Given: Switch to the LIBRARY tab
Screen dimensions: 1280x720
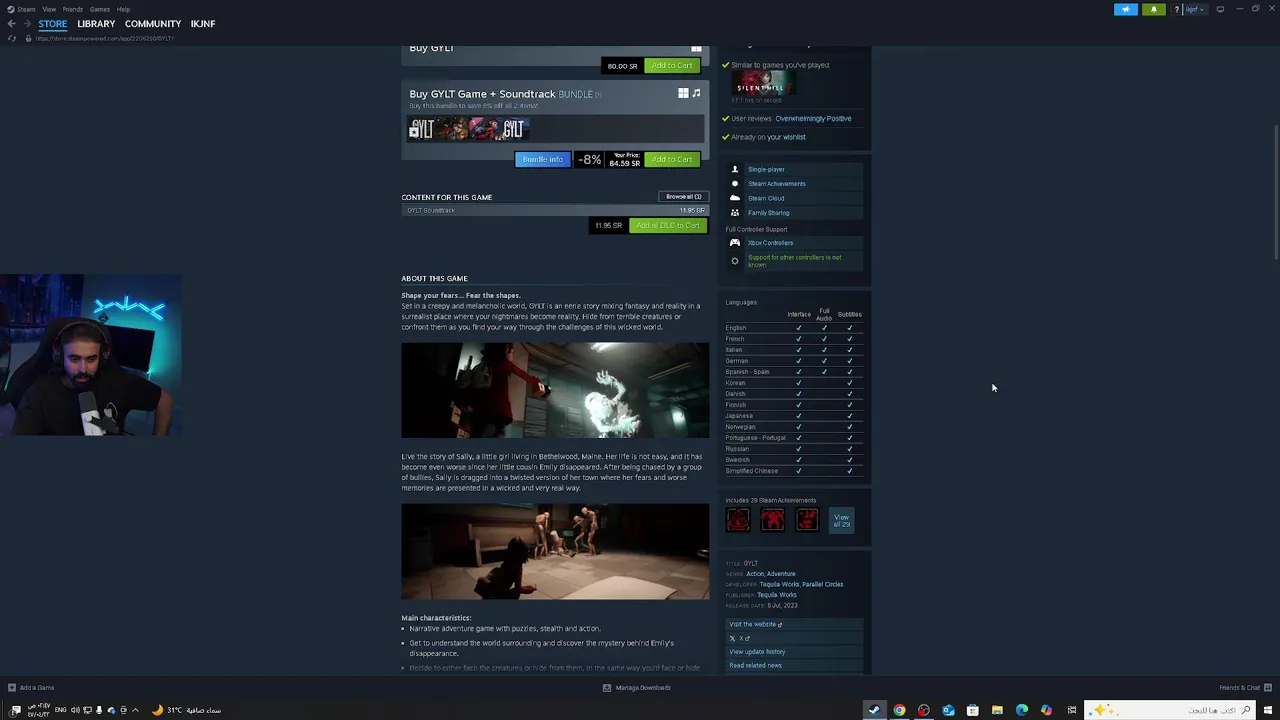Looking at the screenshot, I should [96, 23].
